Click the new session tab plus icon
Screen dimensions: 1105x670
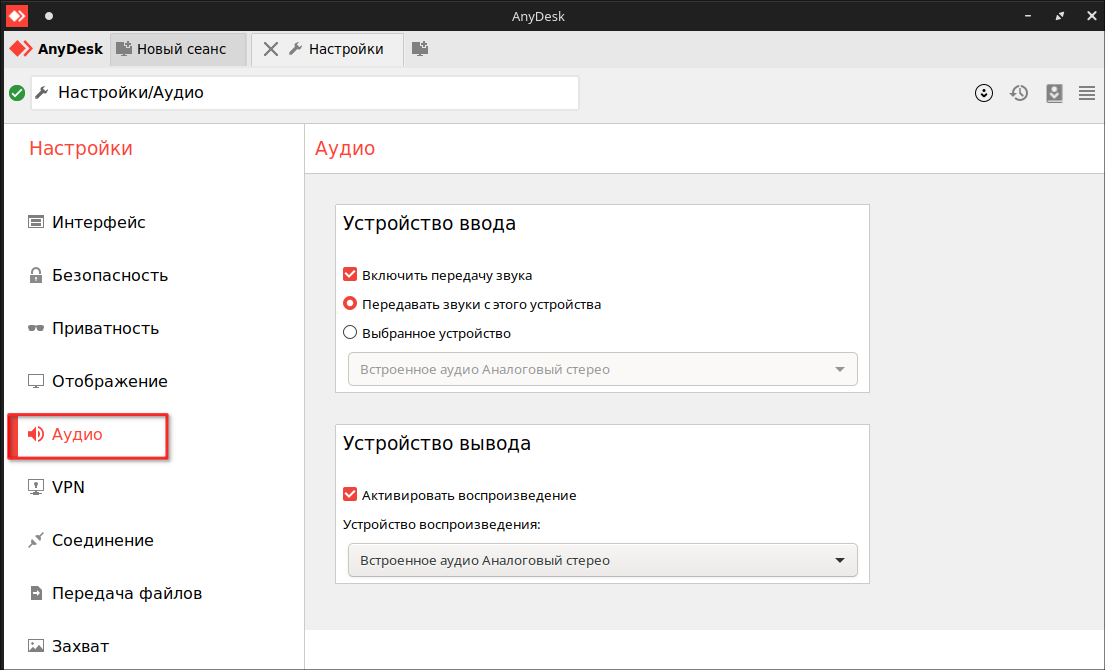(x=421, y=48)
